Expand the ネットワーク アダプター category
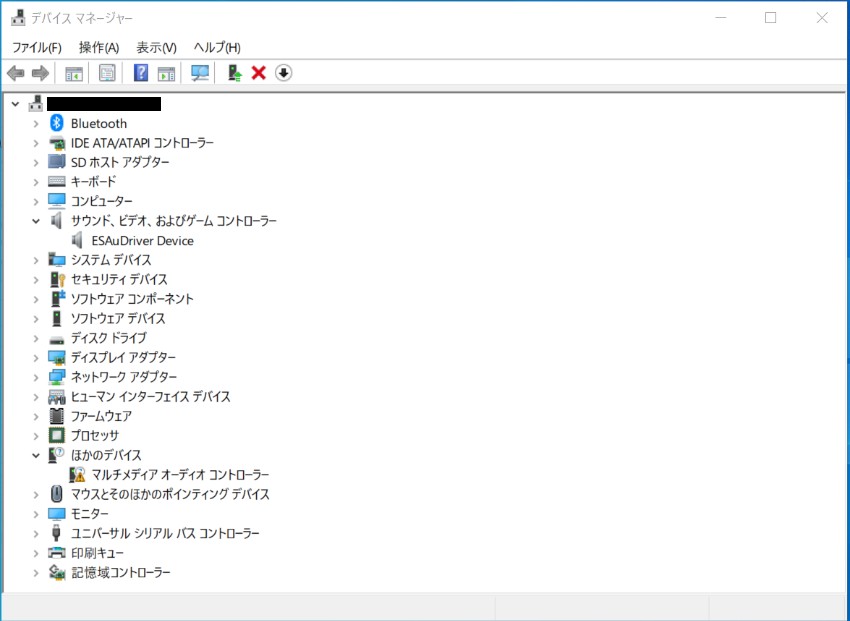The width and height of the screenshot is (850, 621). click(x=36, y=377)
